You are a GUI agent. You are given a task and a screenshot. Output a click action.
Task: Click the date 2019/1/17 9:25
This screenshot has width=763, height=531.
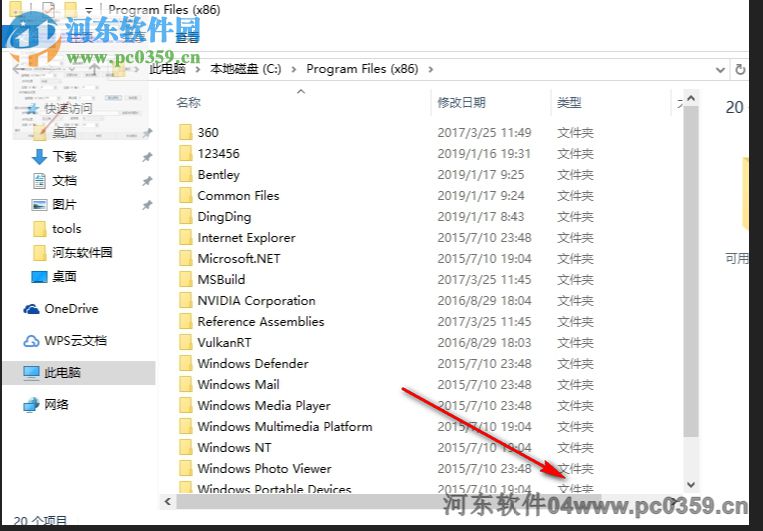(481, 174)
